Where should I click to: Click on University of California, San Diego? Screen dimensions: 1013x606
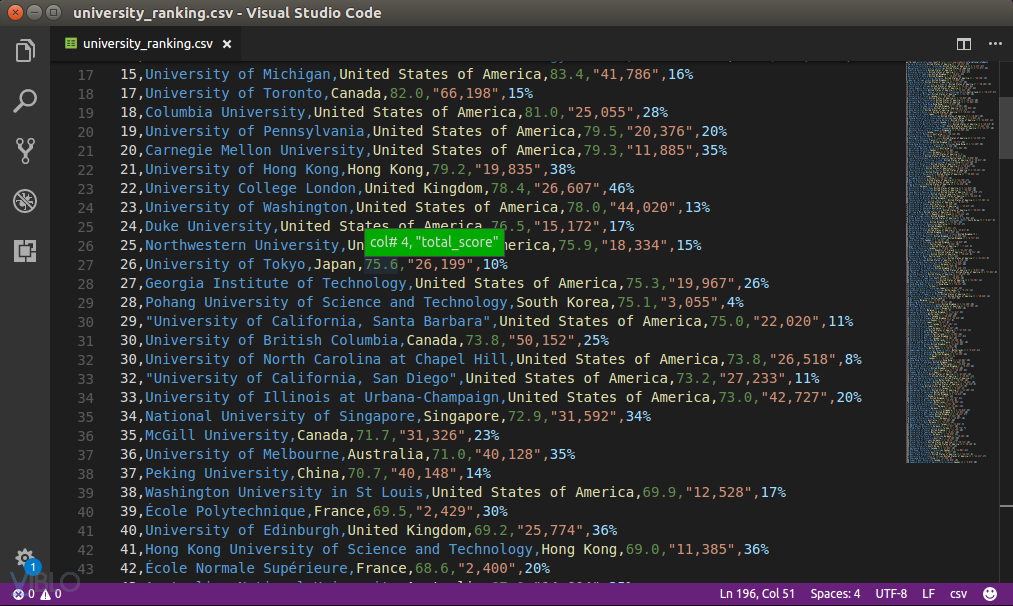[301, 378]
